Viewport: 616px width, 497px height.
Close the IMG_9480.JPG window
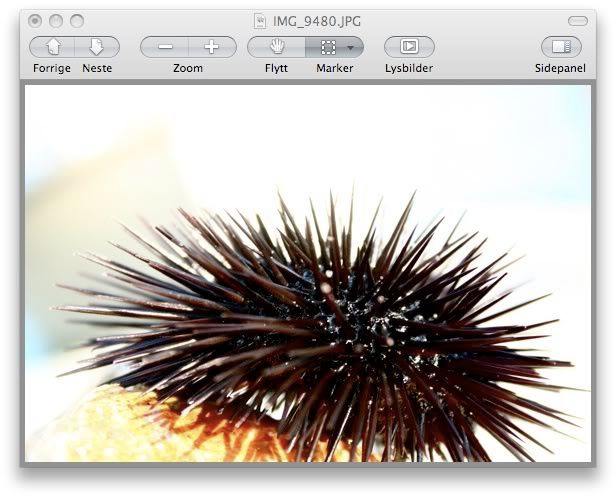(x=35, y=21)
